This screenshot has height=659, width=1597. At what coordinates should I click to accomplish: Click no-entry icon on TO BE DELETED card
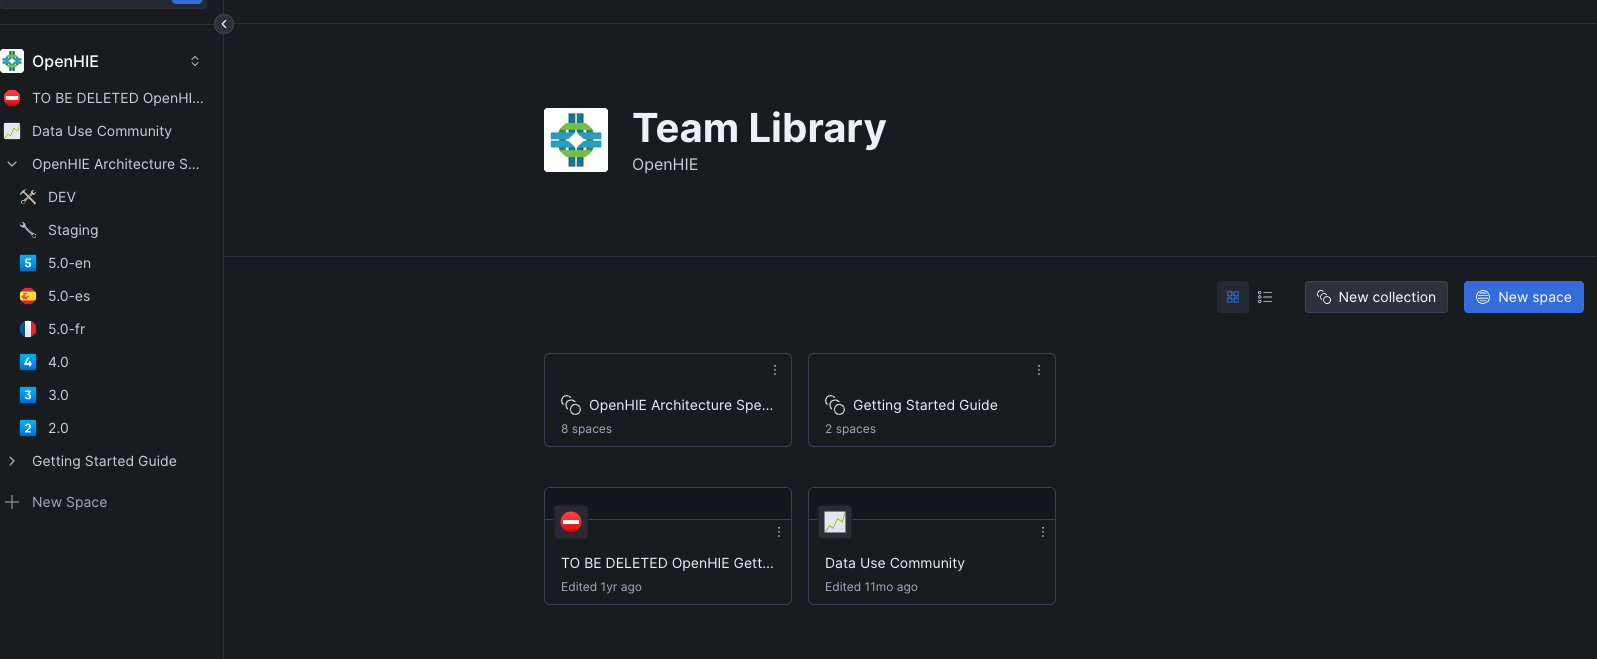click(571, 522)
